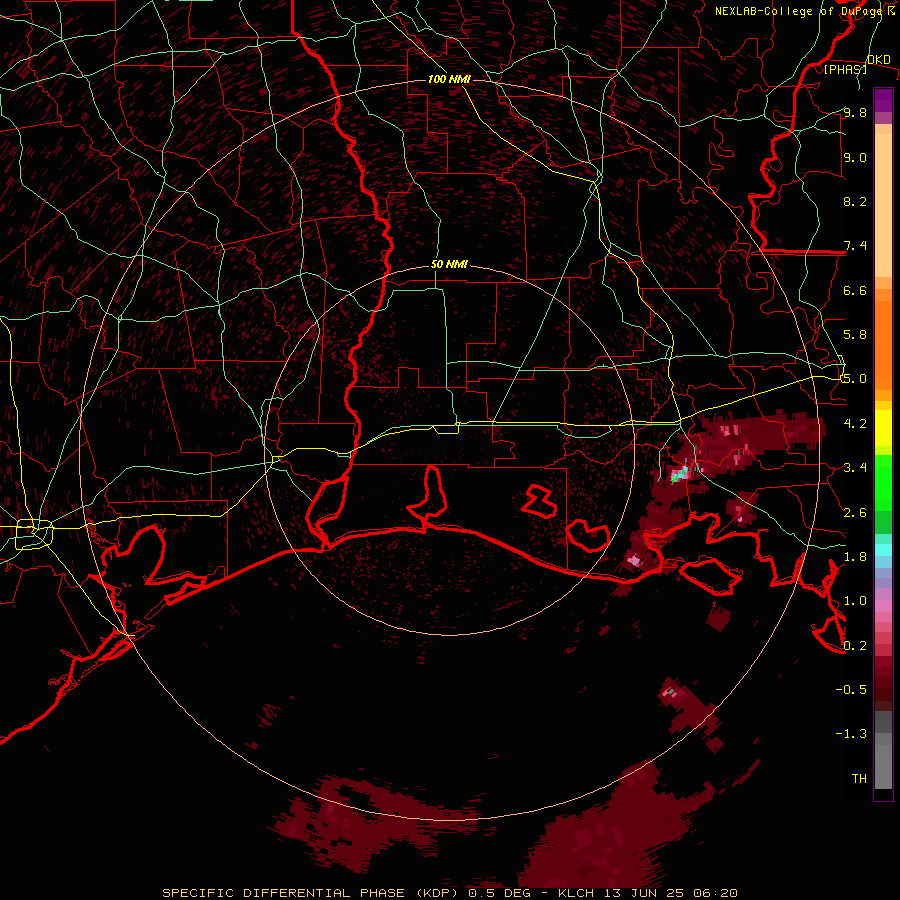Click the 1.8 value on the color scale
The image size is (900, 900).
[x=855, y=556]
